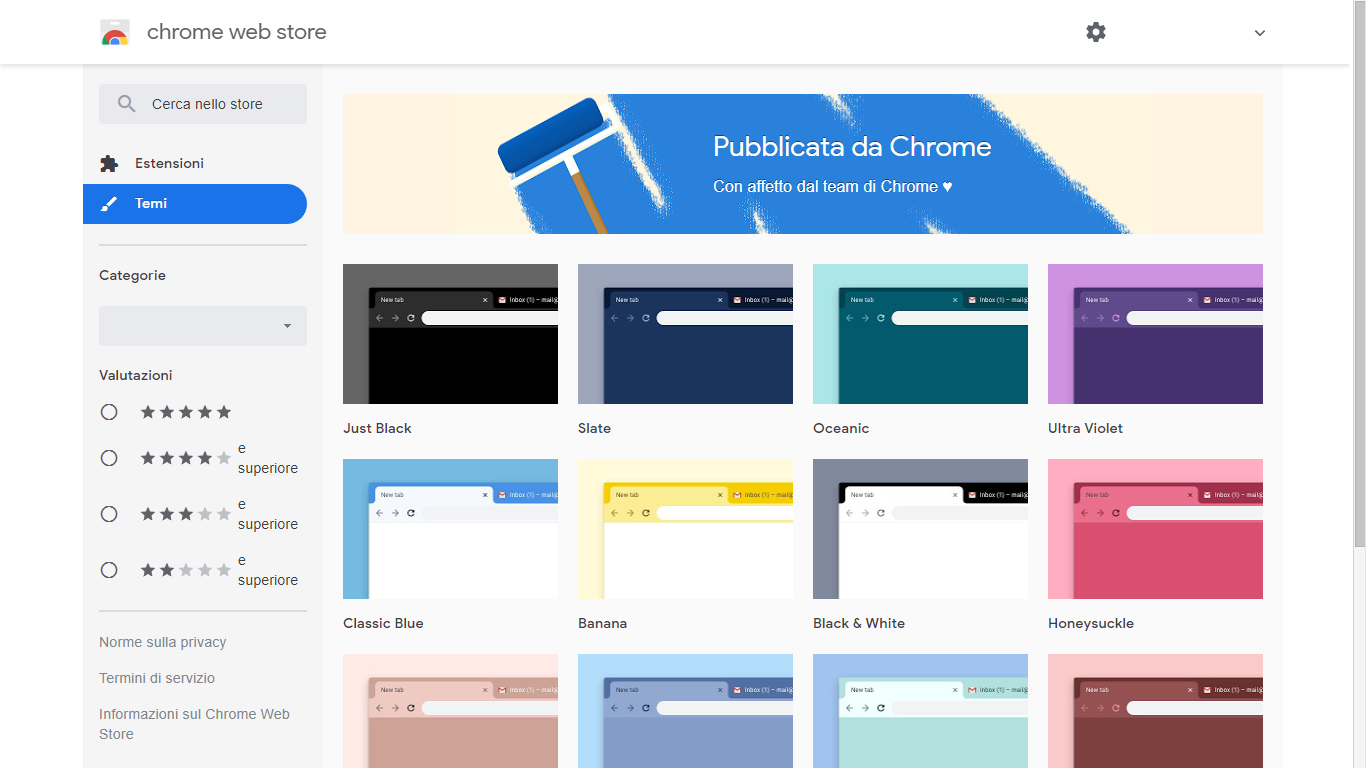Click the 'Slate' theme title
This screenshot has width=1366, height=768.
594,428
